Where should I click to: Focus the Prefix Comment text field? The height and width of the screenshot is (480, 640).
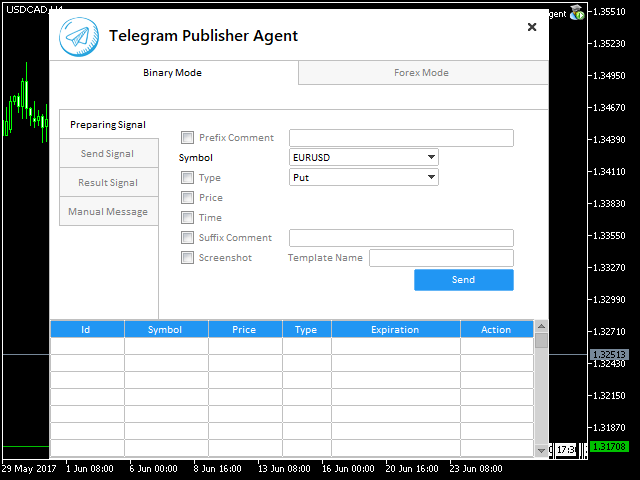coord(401,138)
